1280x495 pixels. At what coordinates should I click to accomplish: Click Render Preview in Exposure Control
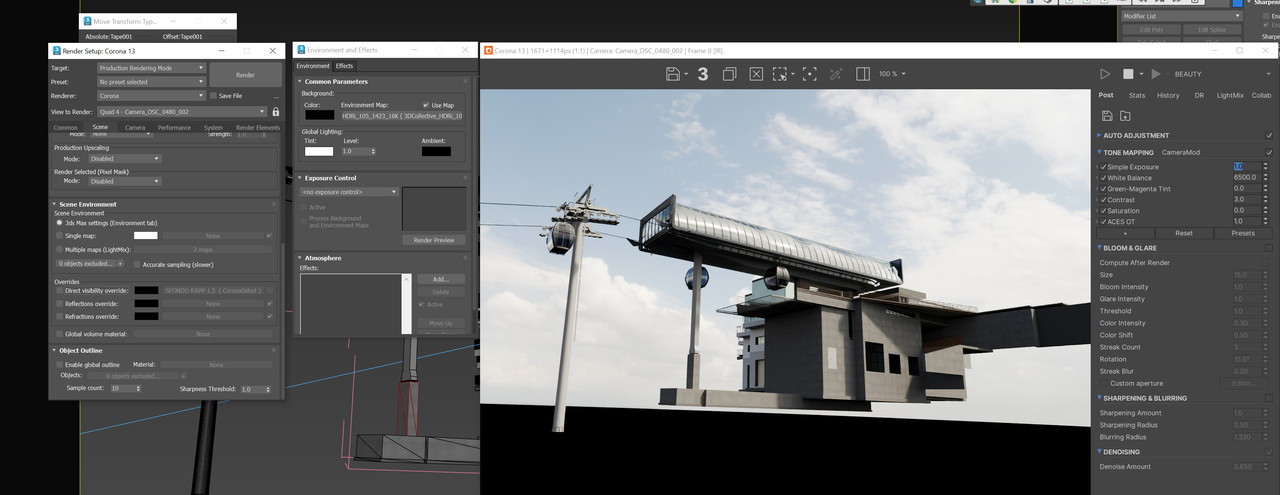coord(434,240)
